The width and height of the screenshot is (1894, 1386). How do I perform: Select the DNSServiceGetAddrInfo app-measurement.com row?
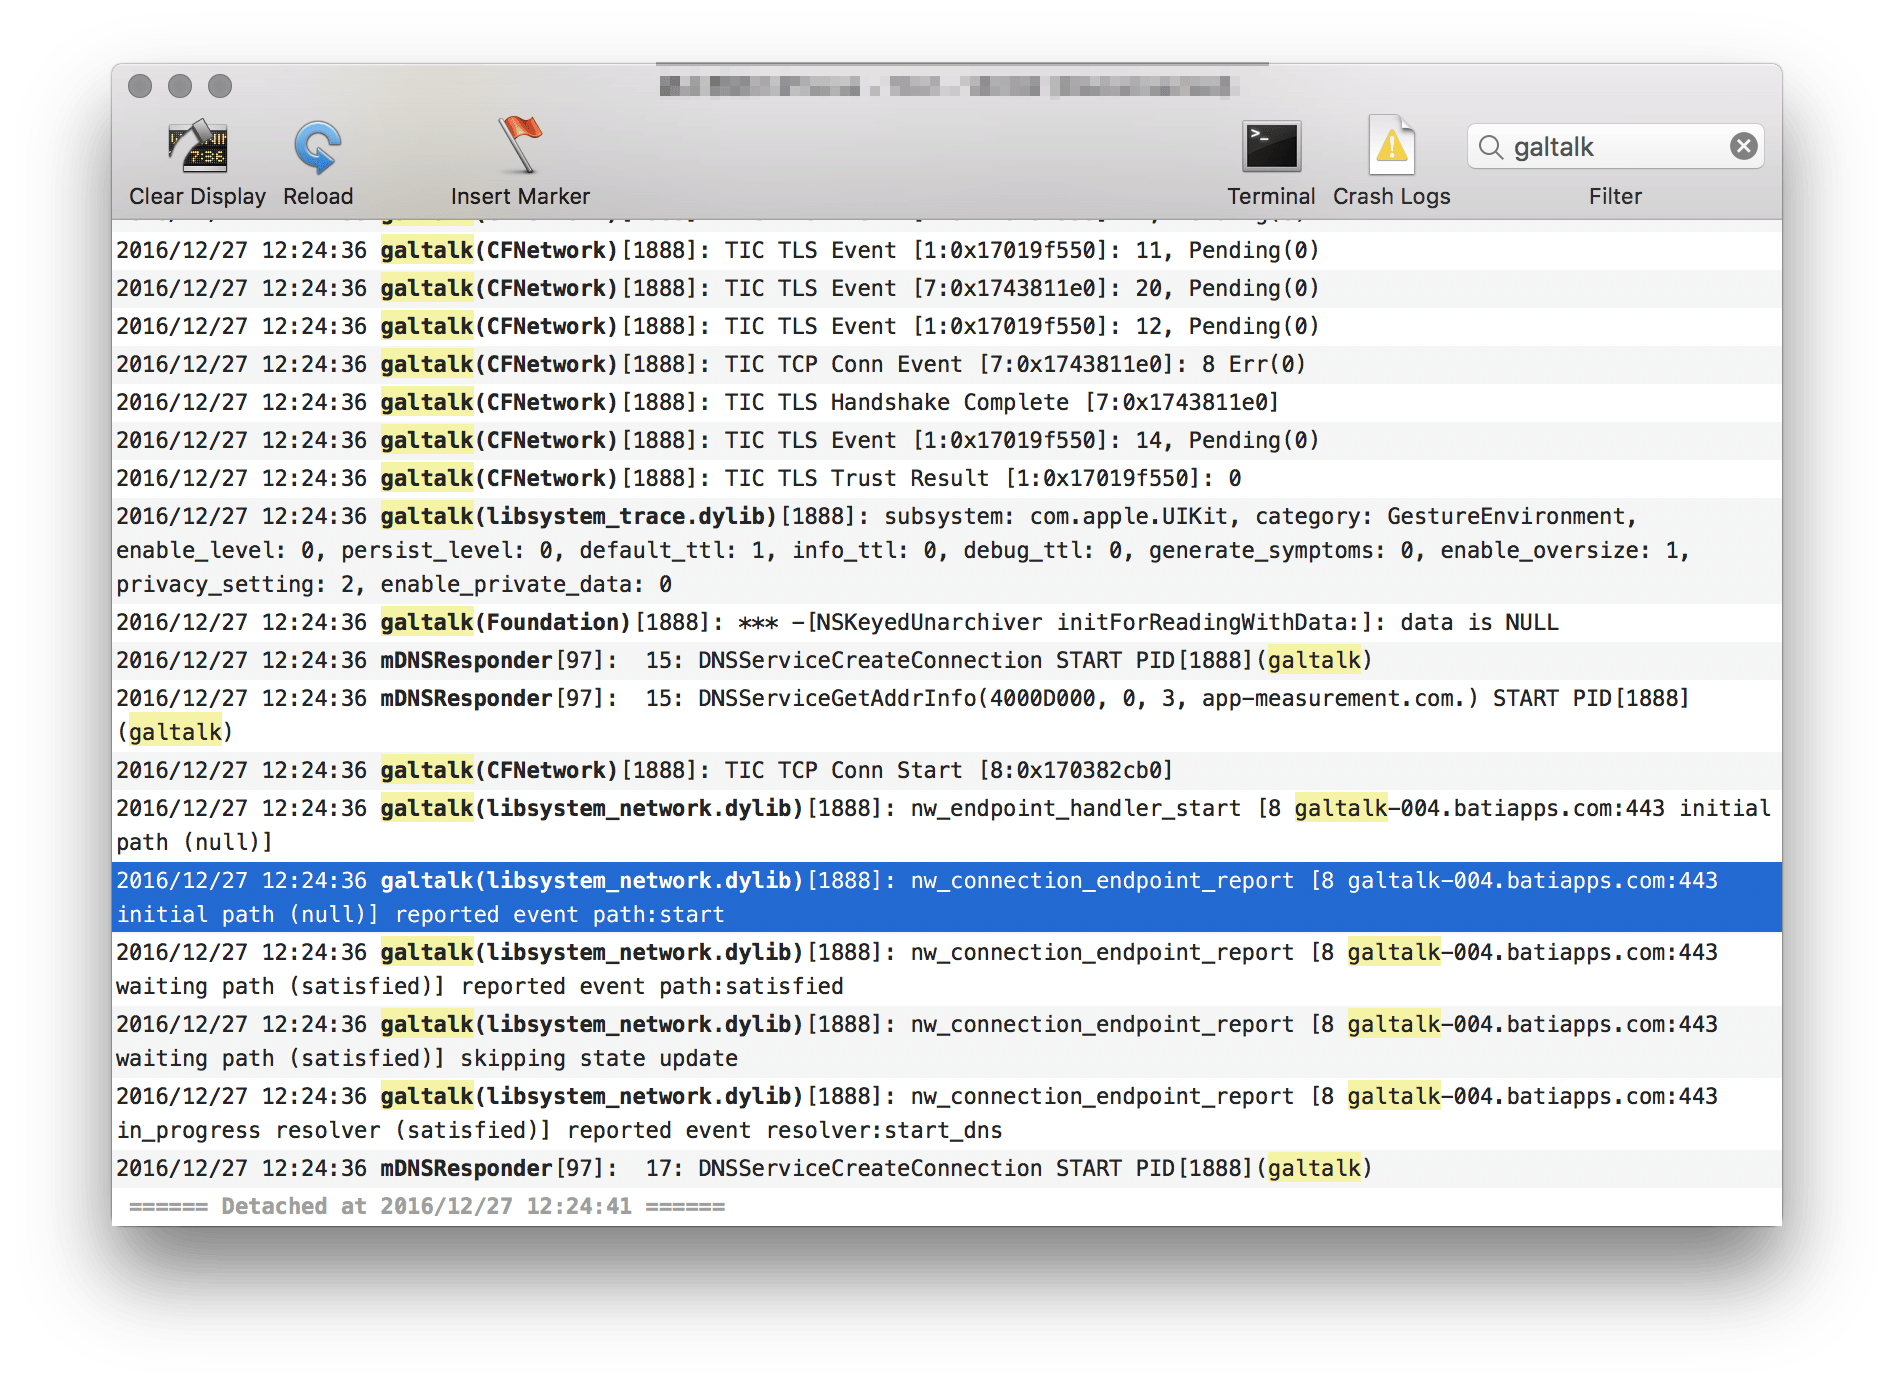(946, 716)
